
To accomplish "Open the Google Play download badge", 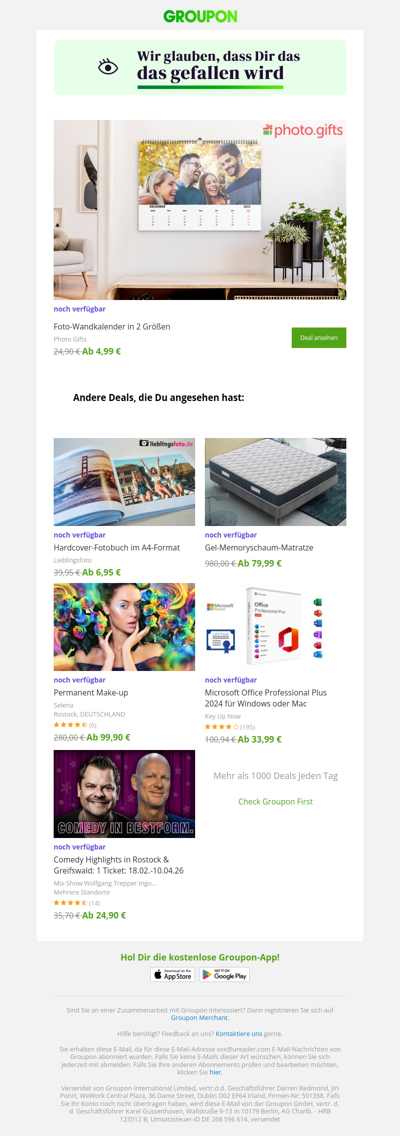I will pos(225,974).
